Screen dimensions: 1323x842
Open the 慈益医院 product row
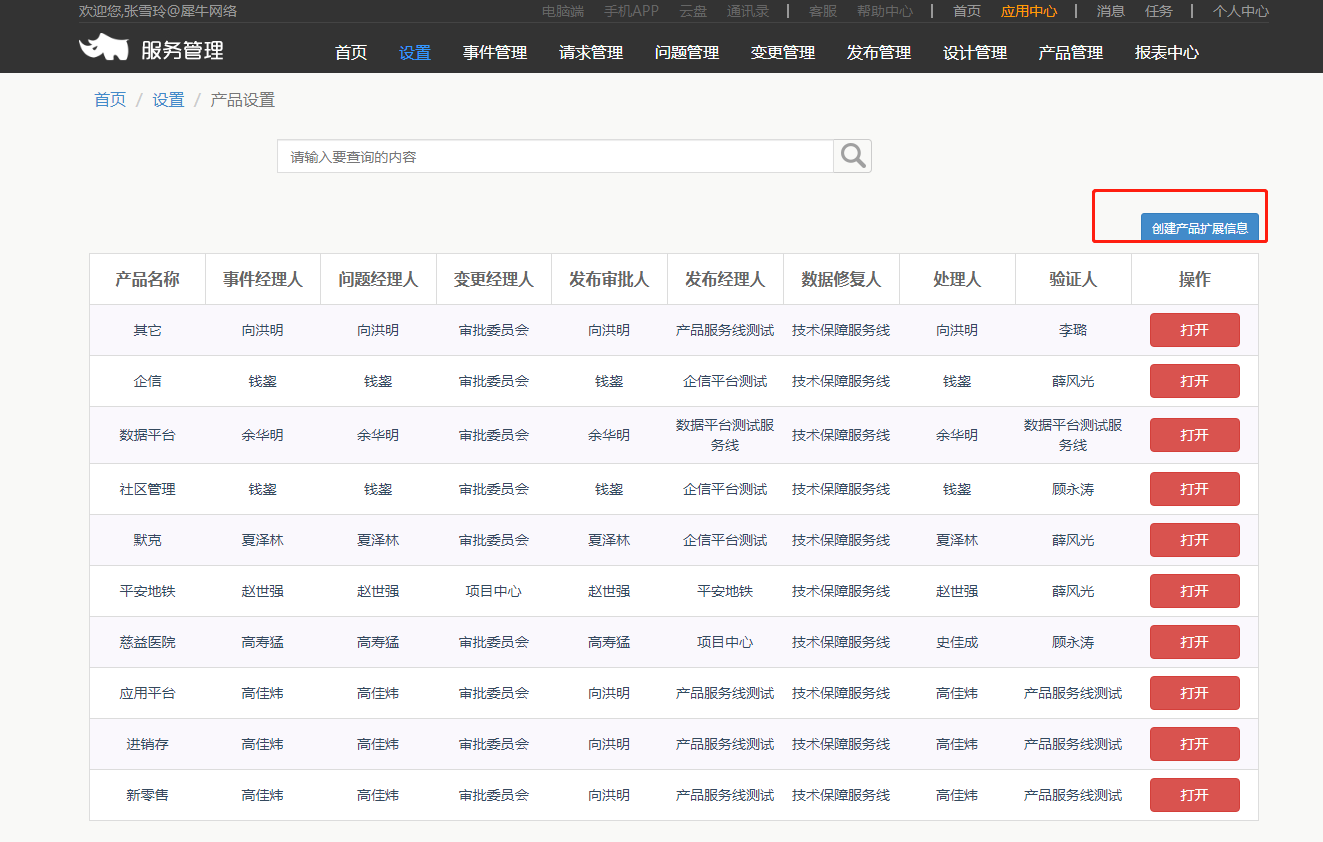[x=1194, y=642]
